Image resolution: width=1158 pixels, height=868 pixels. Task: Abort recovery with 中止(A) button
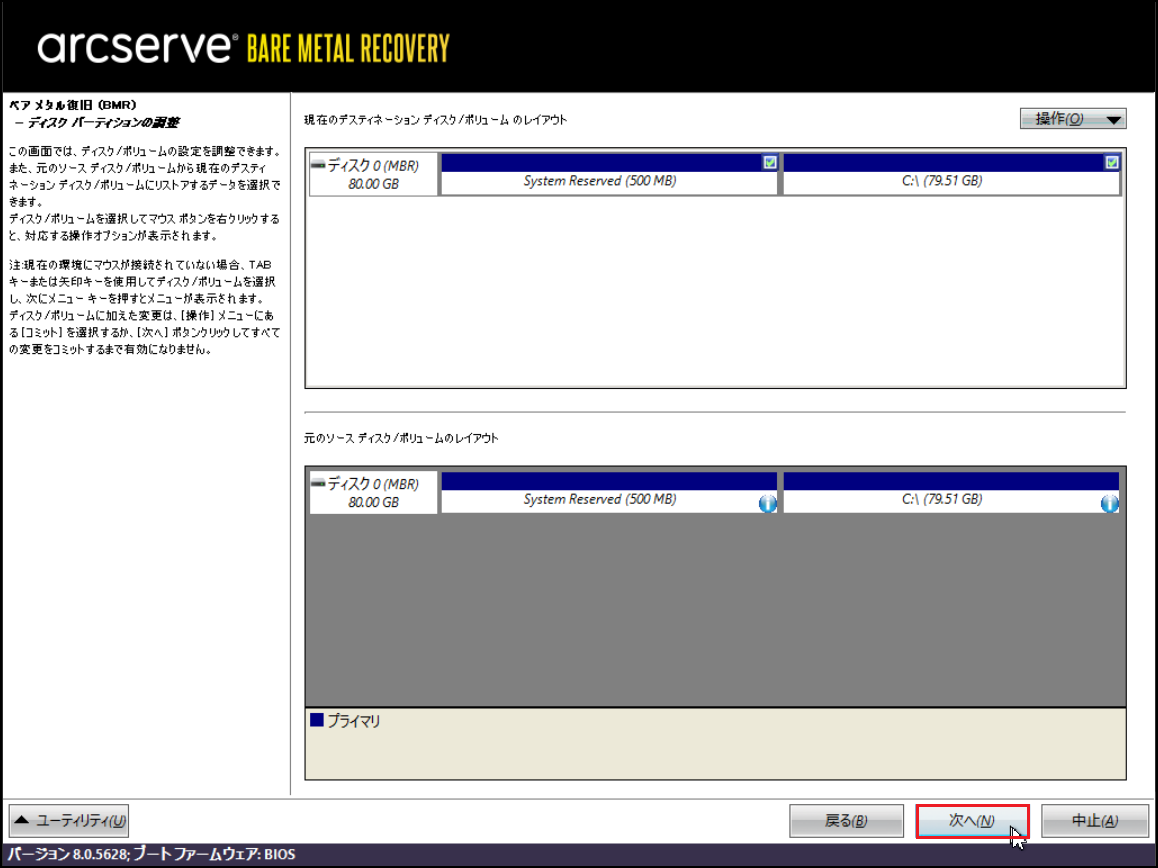pyautogui.click(x=1094, y=821)
